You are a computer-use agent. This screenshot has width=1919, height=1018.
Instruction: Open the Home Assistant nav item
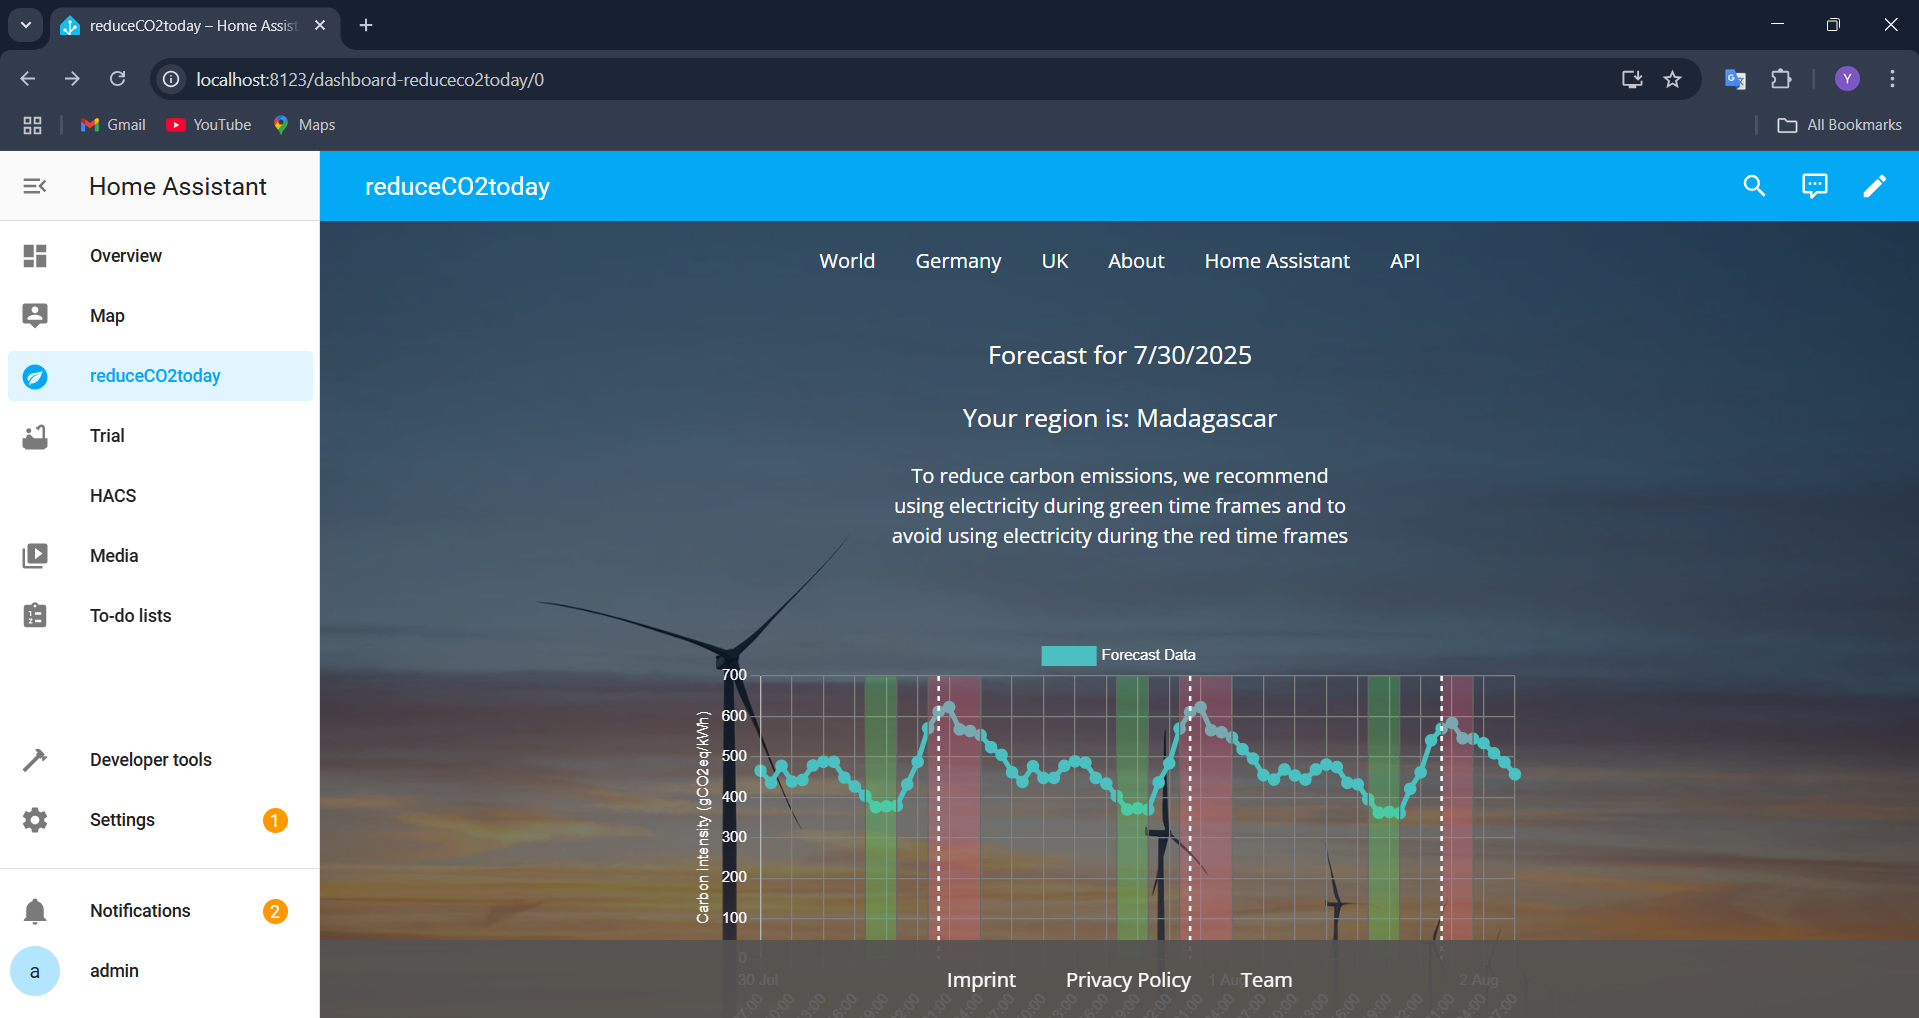pyautogui.click(x=1277, y=261)
